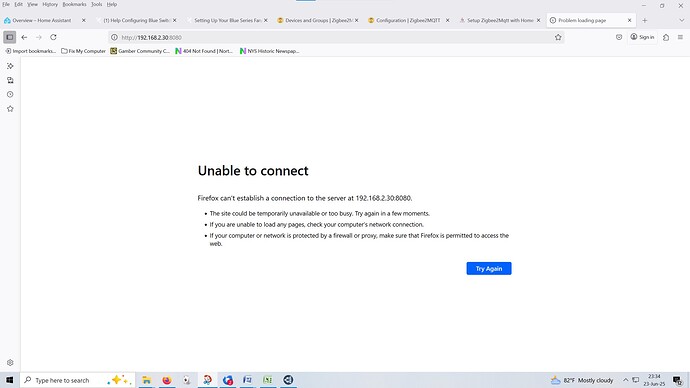
Task: Close the Problem loading page tab
Action: tap(629, 20)
